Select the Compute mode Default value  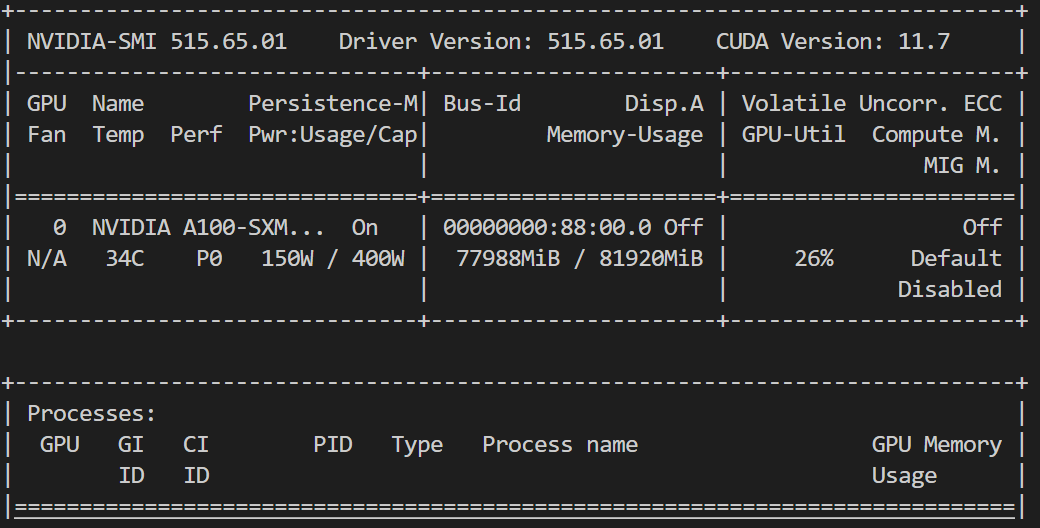956,259
